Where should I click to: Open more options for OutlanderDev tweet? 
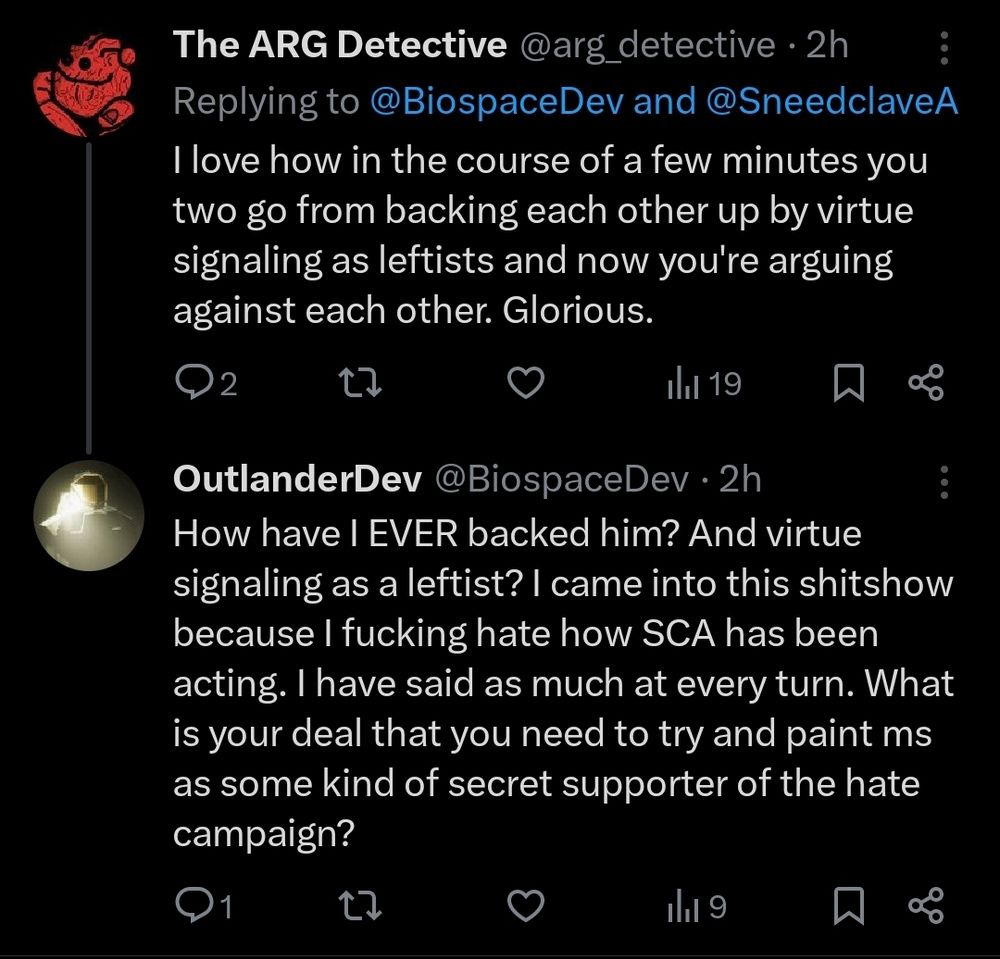945,483
